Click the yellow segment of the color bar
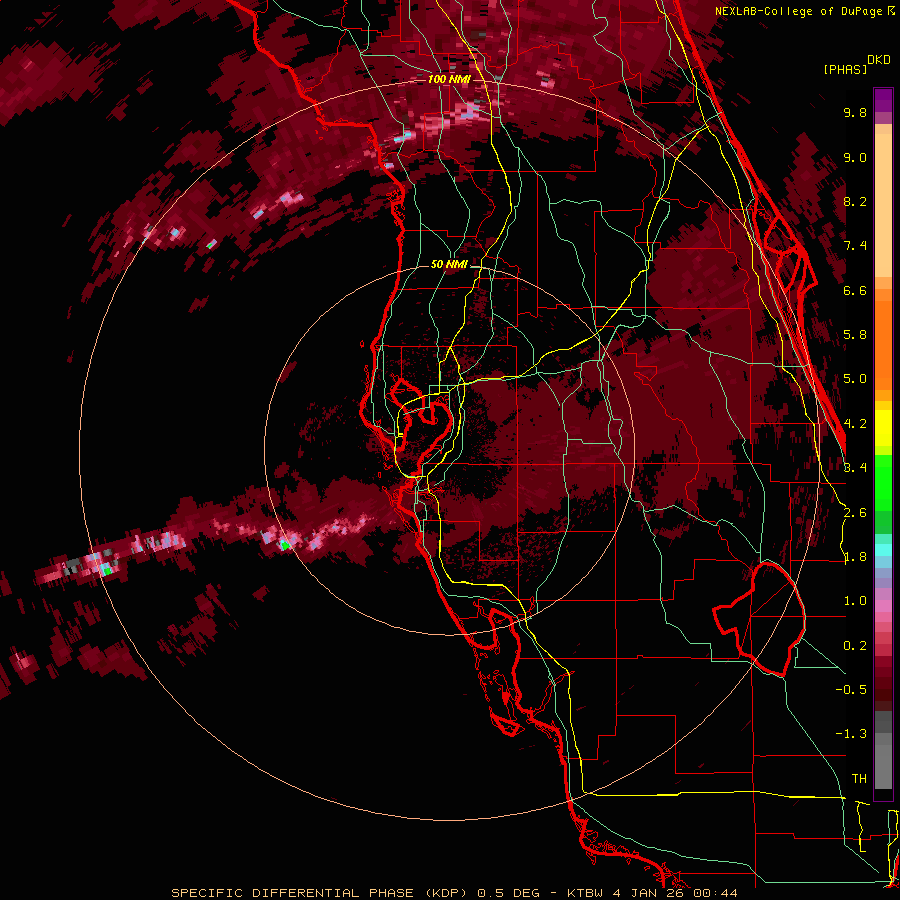The height and width of the screenshot is (900, 900). point(883,428)
